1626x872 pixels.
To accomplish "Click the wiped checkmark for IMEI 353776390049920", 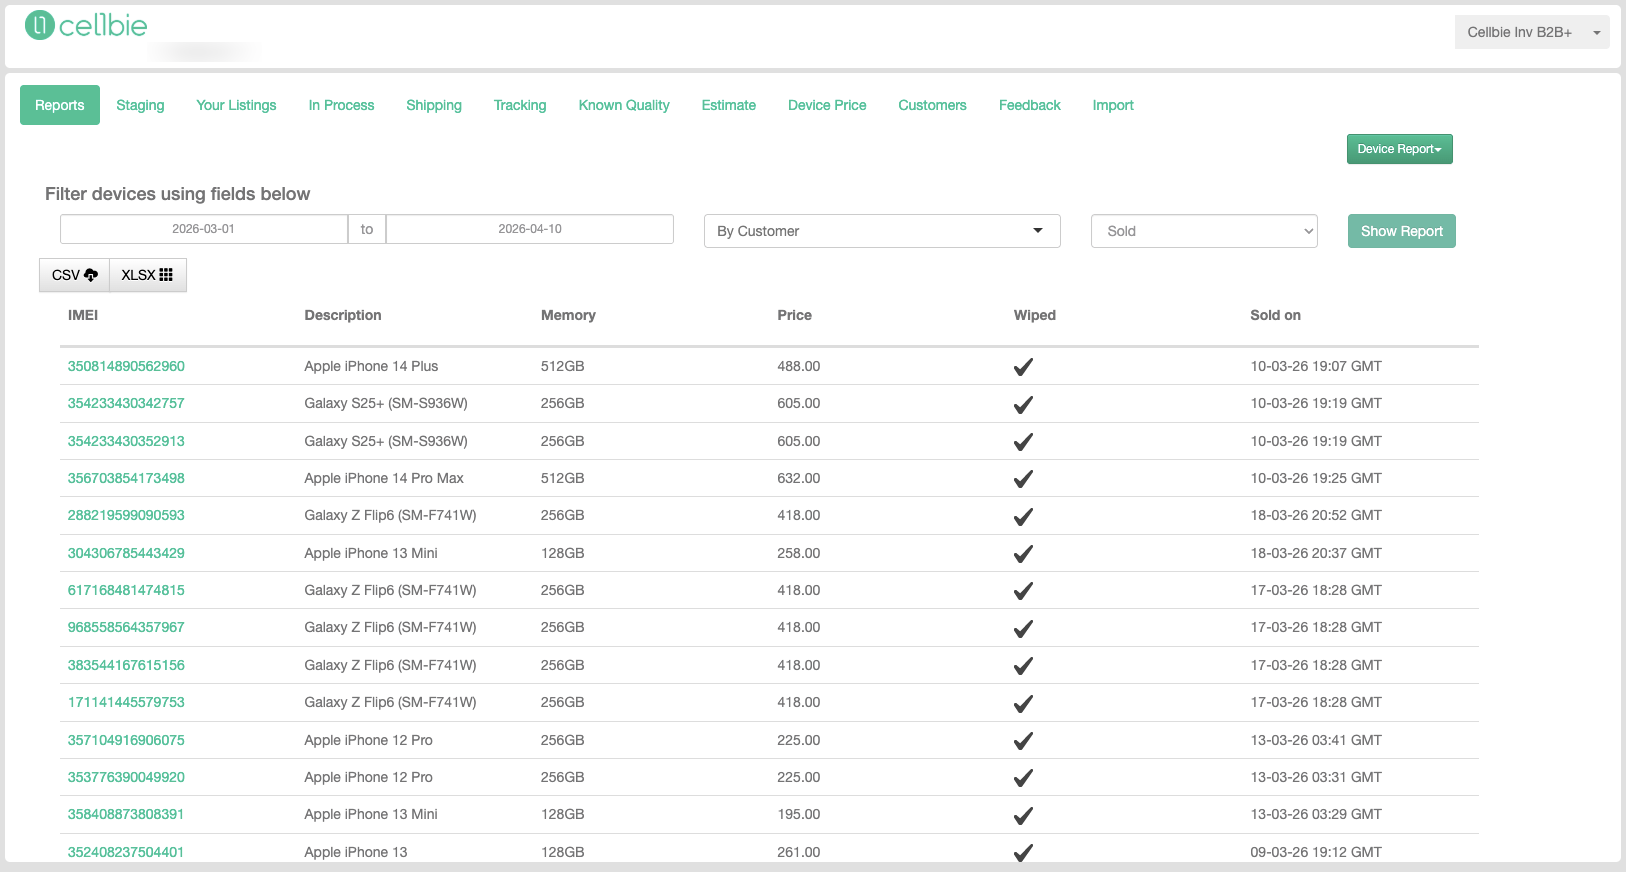I will [x=1023, y=778].
